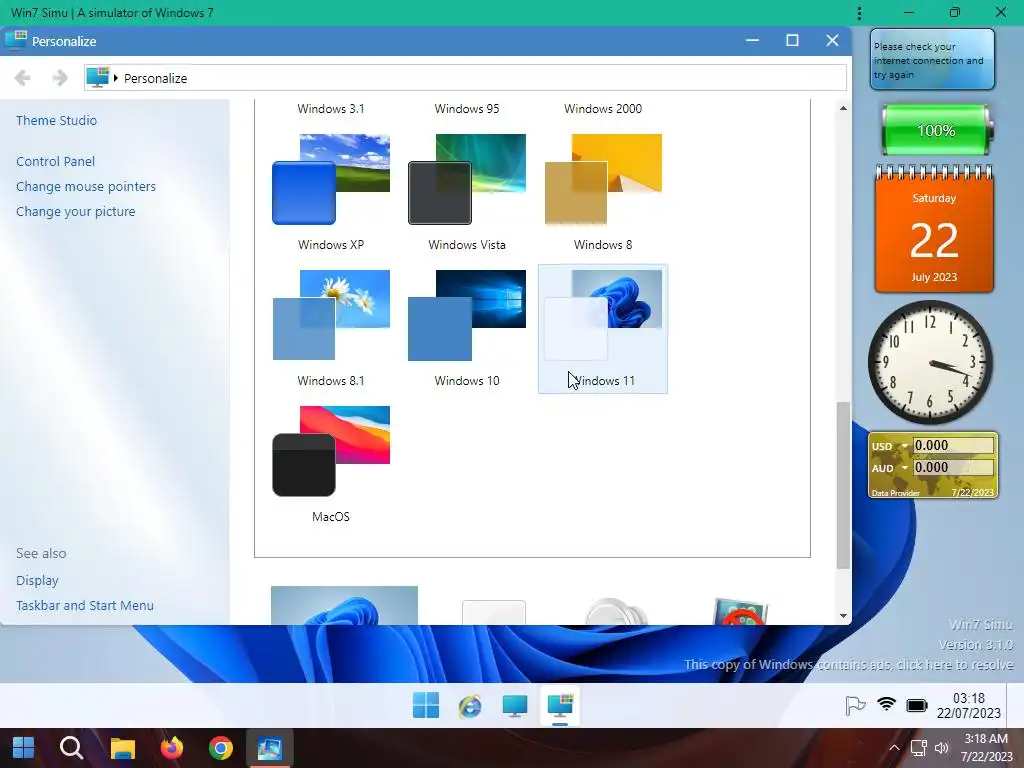Click the simulated taskbar clock 03:18

point(968,706)
